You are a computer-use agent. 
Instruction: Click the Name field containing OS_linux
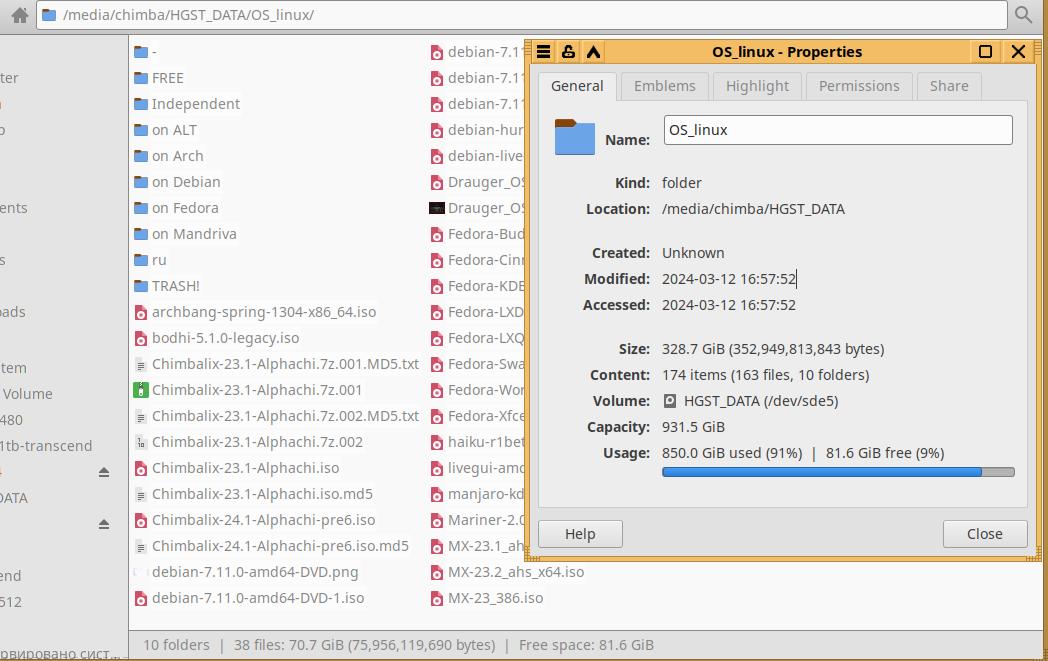coord(838,130)
